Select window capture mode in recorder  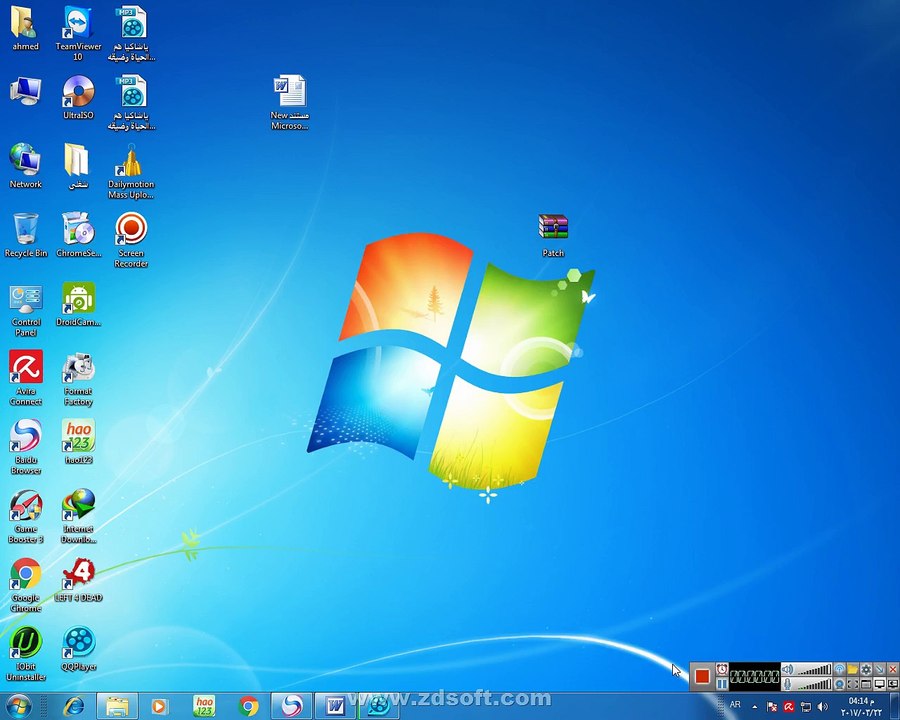point(866,684)
